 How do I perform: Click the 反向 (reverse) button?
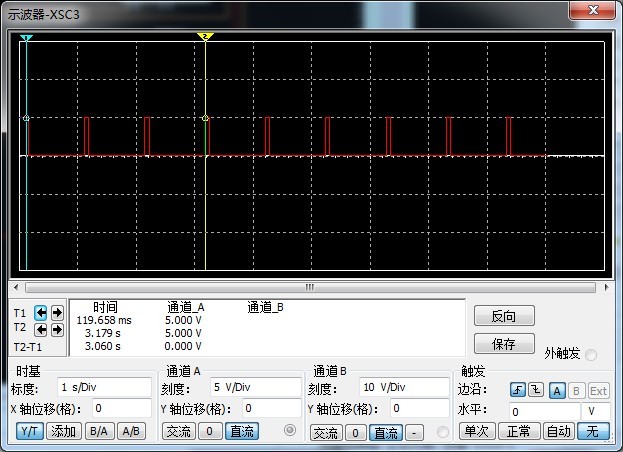pyautogui.click(x=504, y=316)
